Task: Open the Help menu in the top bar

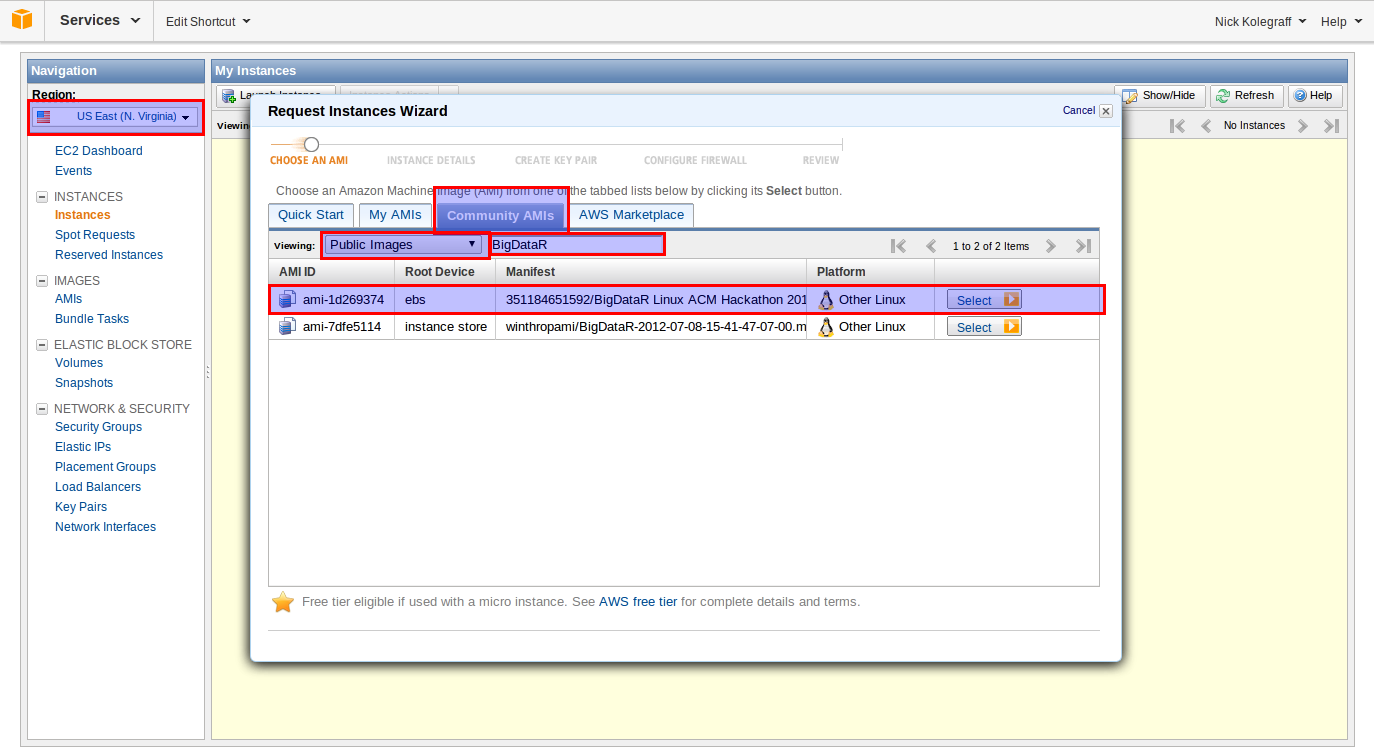Action: (1341, 22)
